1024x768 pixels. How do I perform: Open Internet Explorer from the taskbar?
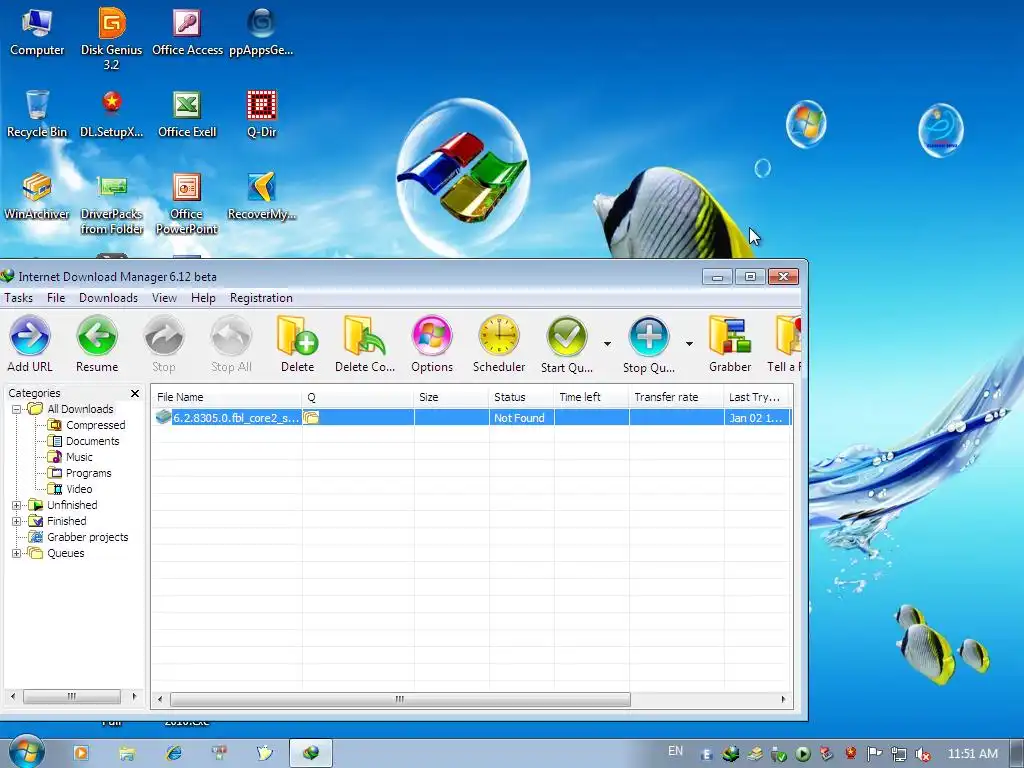click(173, 753)
